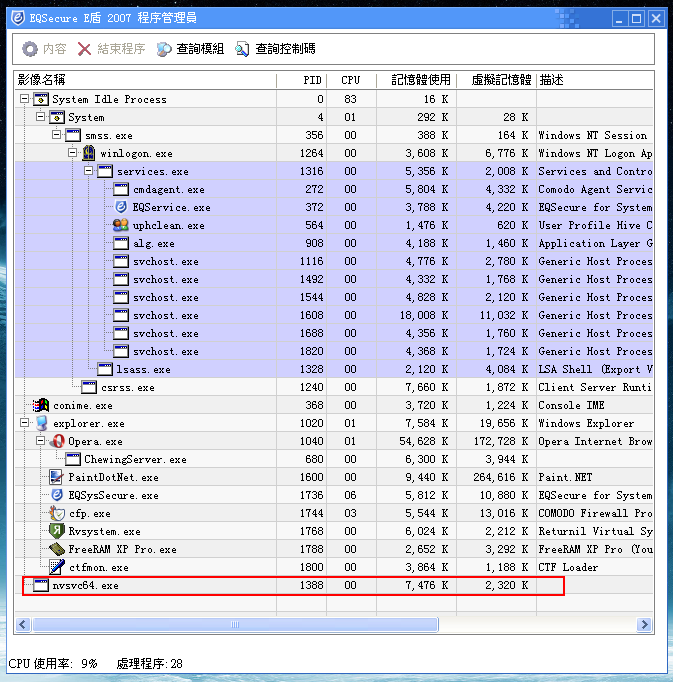Click the red X end-process icon
This screenshot has width=673, height=682.
[x=84, y=49]
